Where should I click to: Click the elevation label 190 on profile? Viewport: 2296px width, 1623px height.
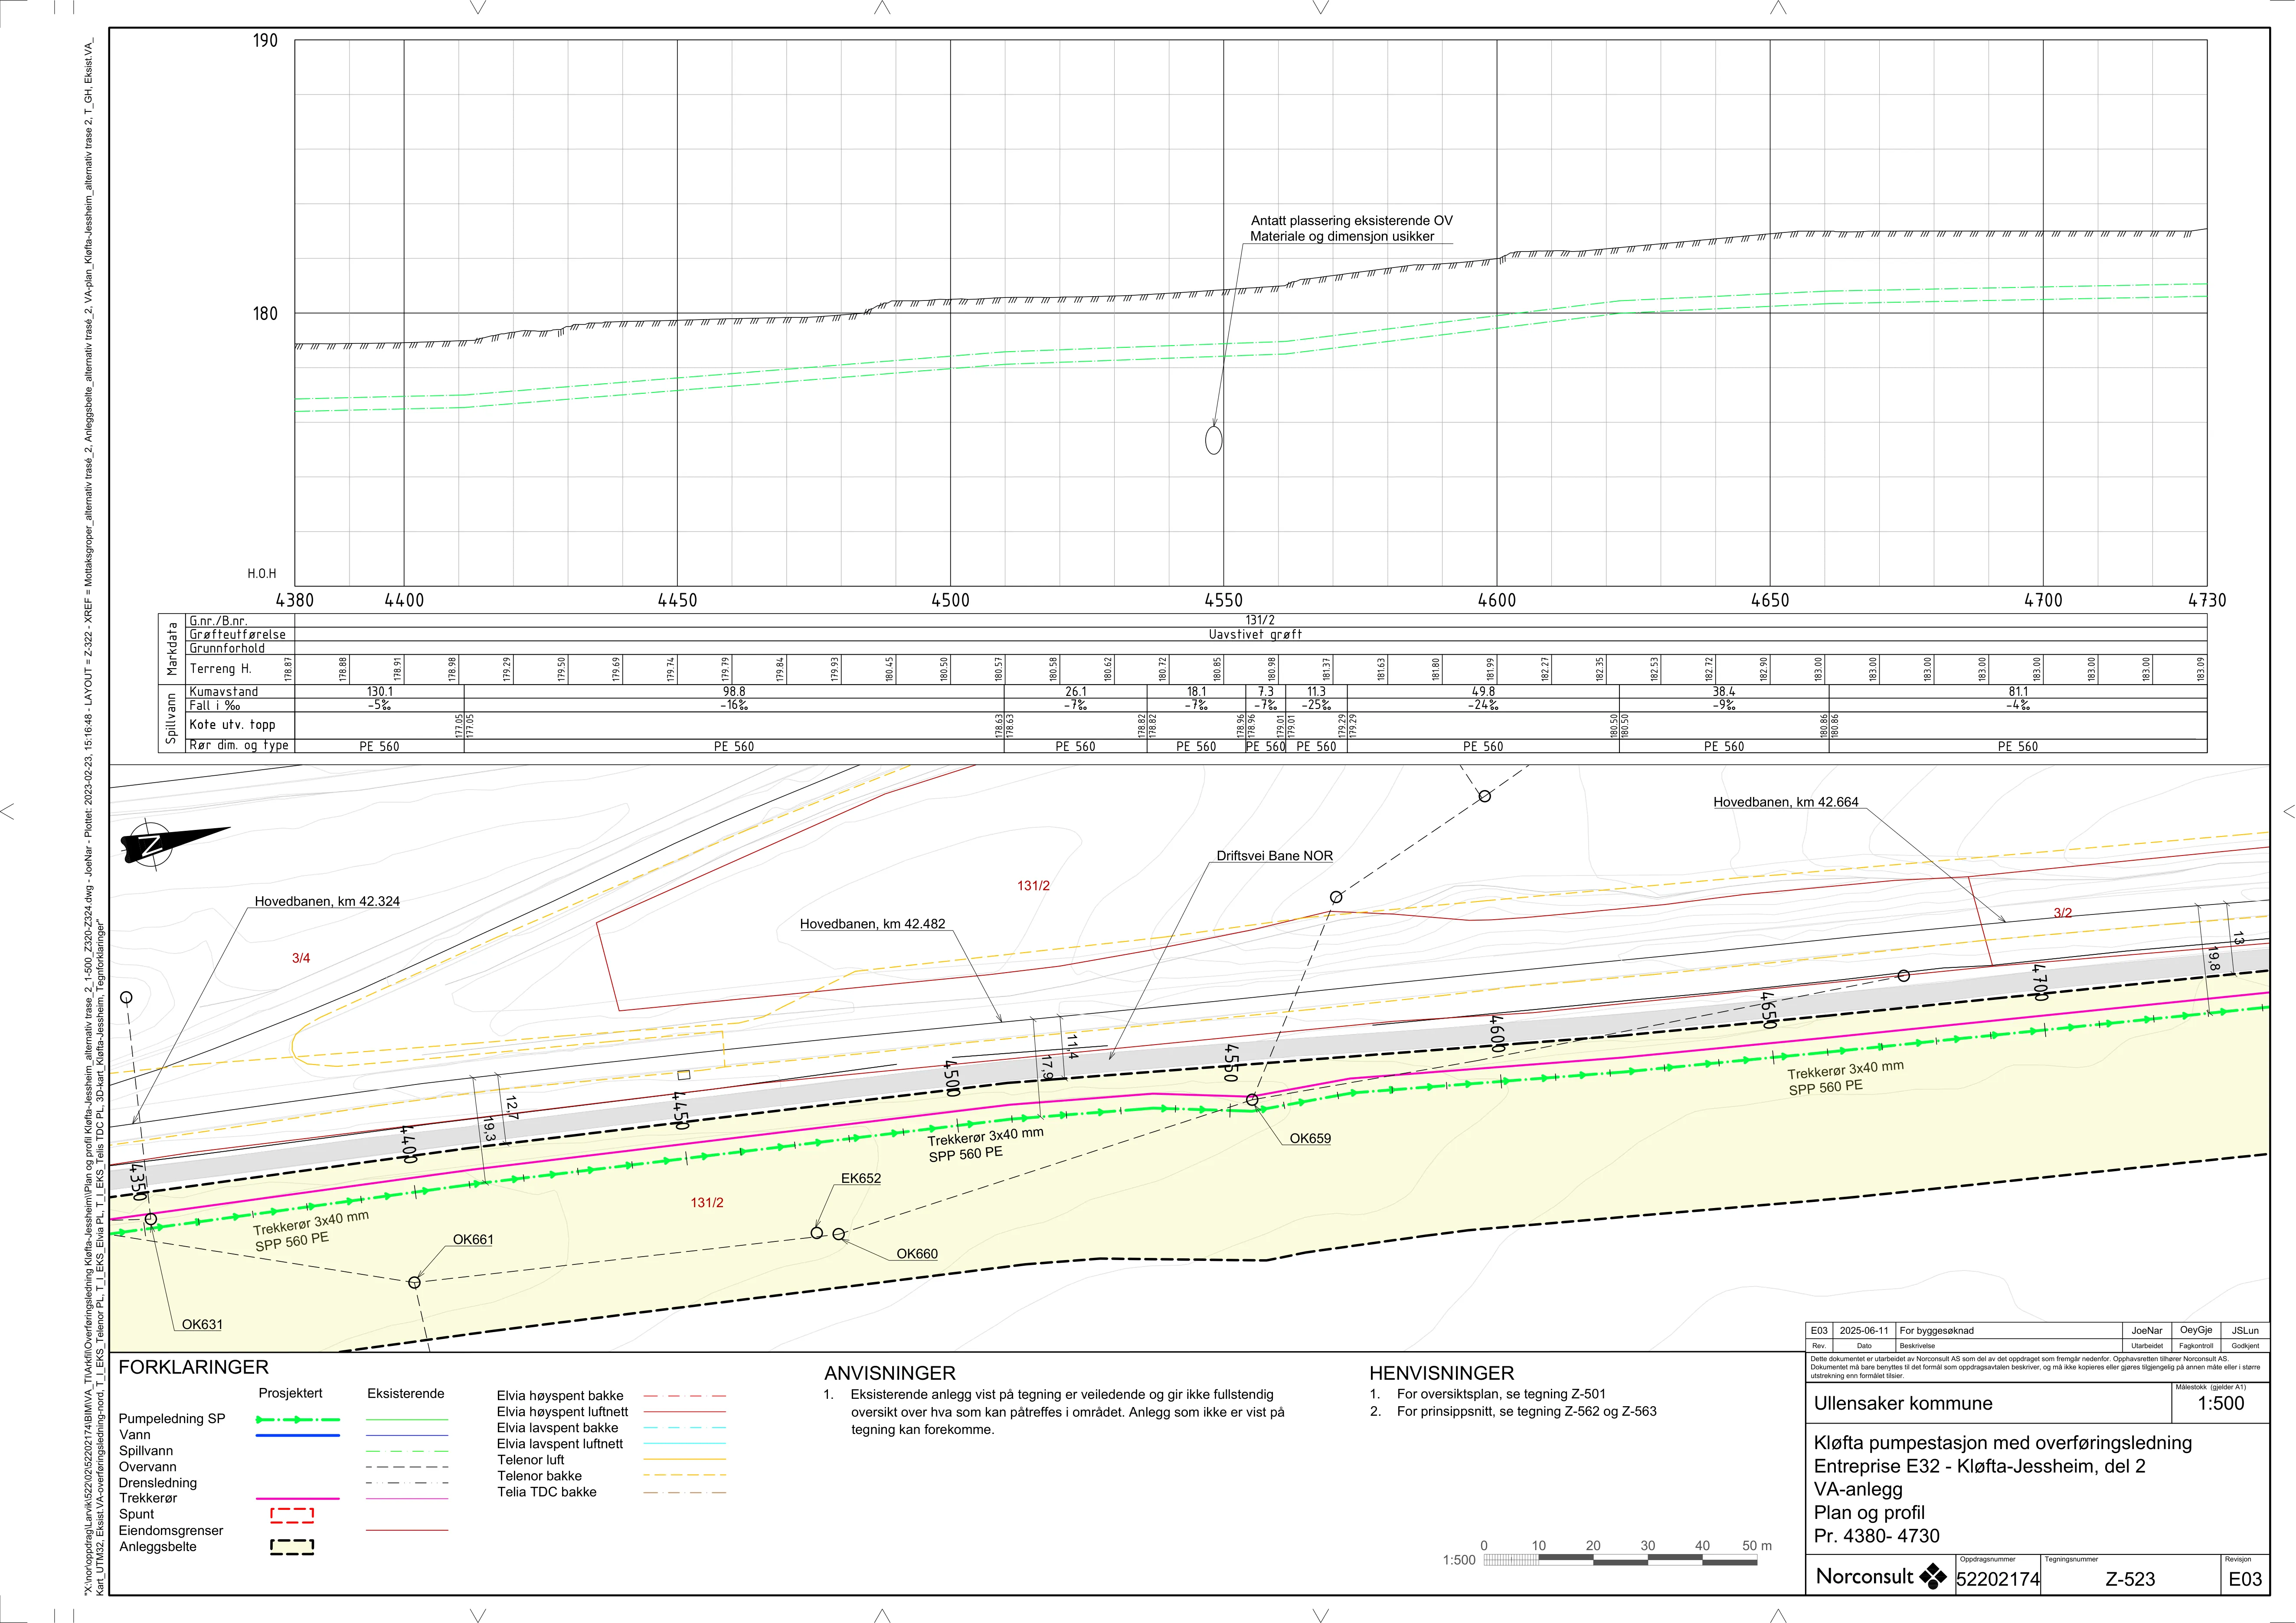tap(265, 41)
